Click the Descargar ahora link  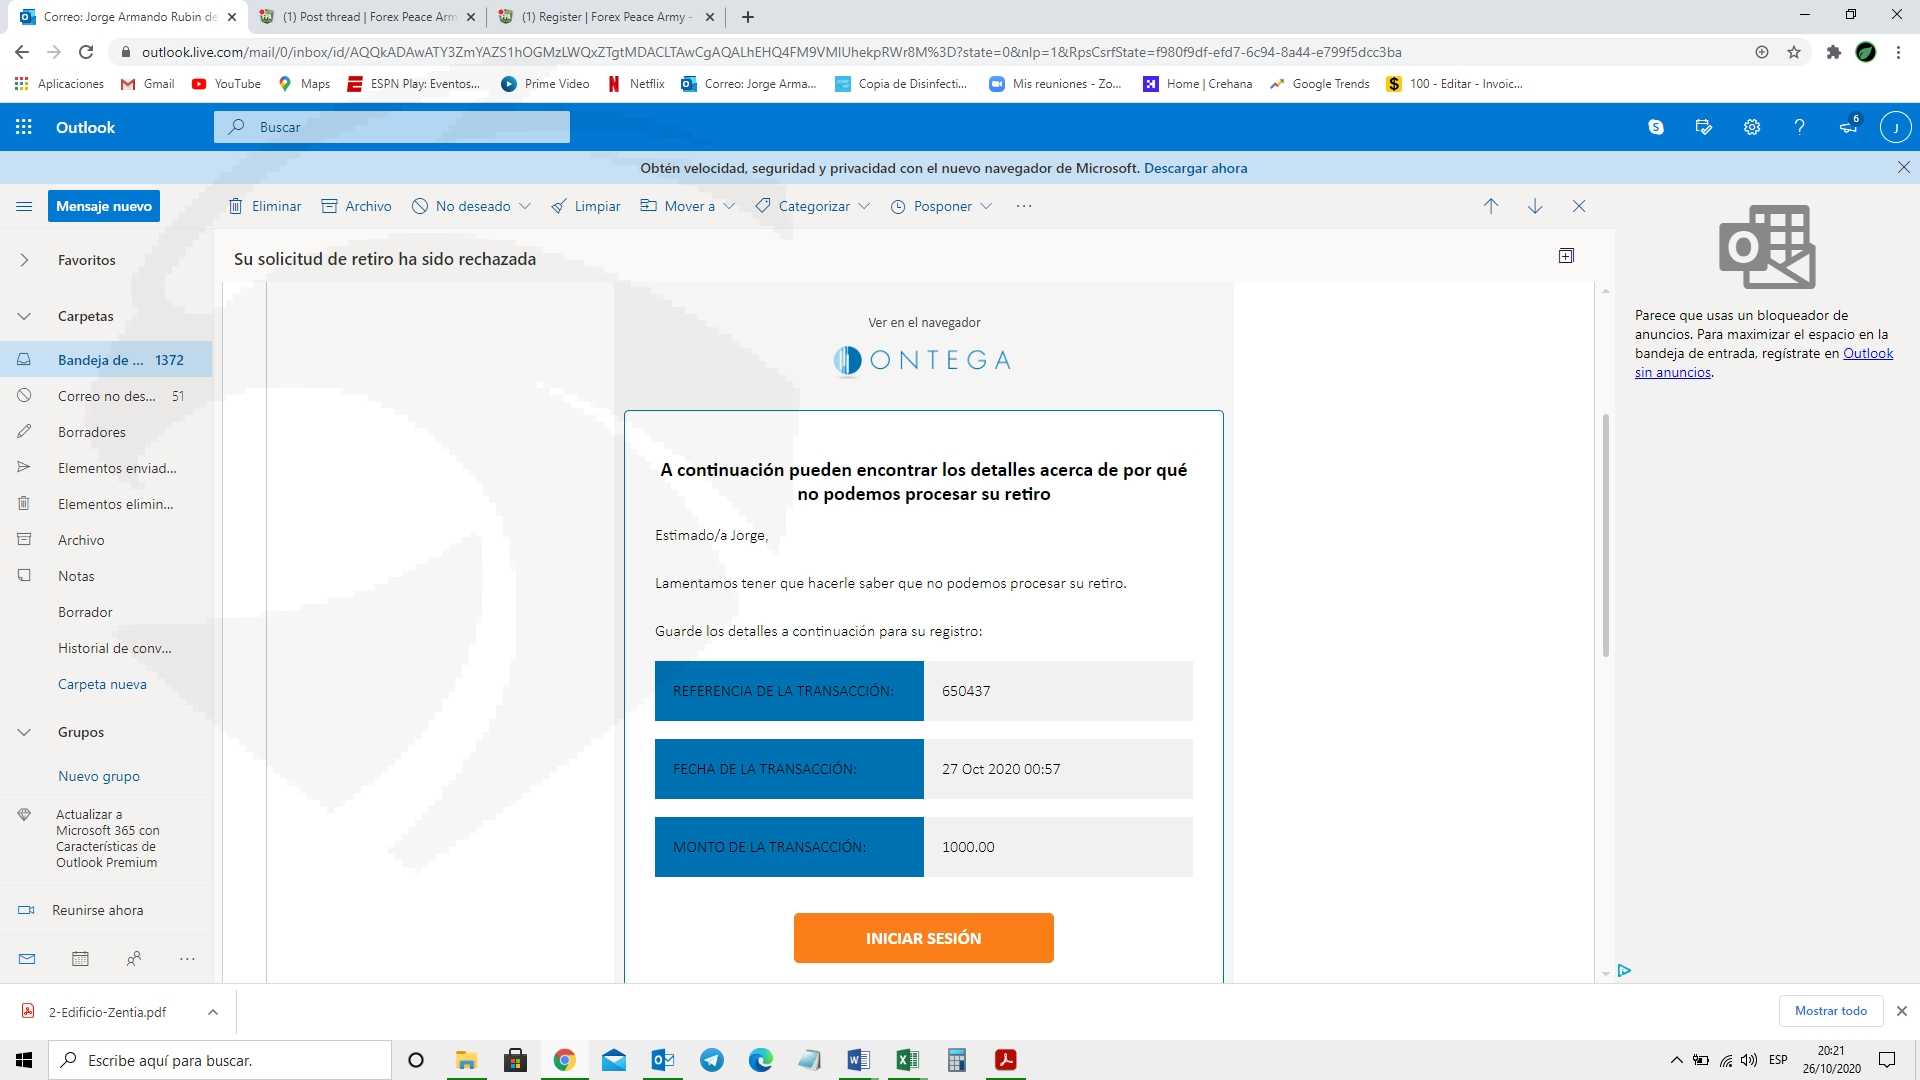pyautogui.click(x=1195, y=168)
